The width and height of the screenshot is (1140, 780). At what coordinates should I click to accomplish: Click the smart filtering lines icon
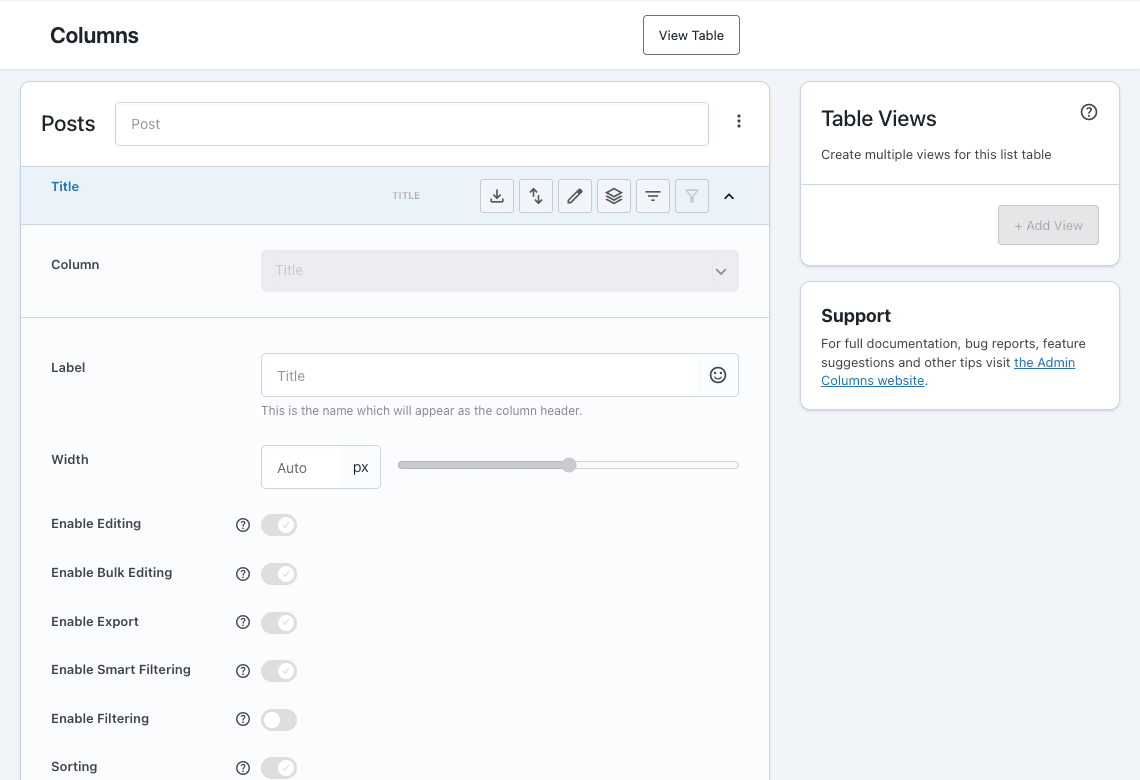[653, 196]
